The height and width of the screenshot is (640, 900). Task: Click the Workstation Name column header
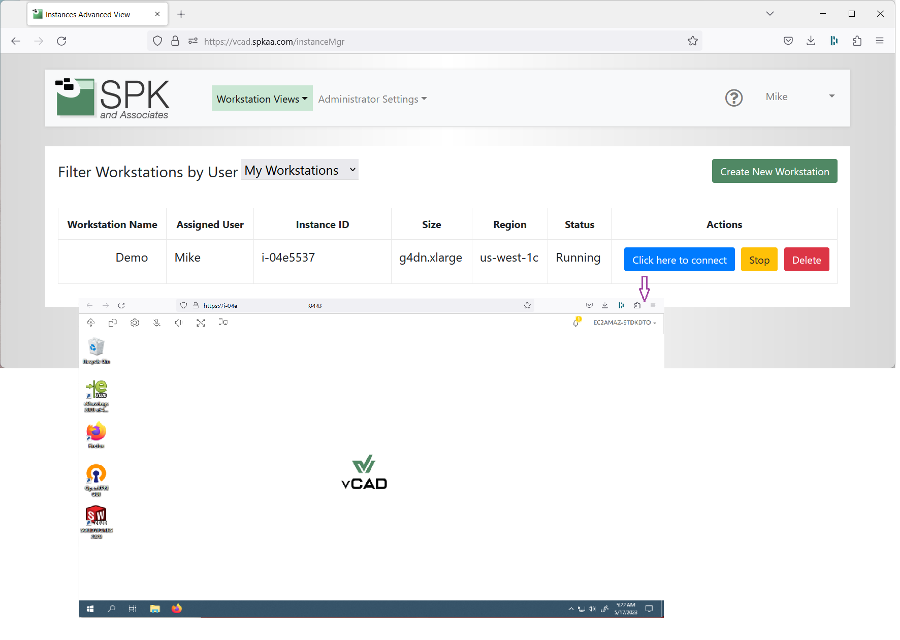click(112, 224)
